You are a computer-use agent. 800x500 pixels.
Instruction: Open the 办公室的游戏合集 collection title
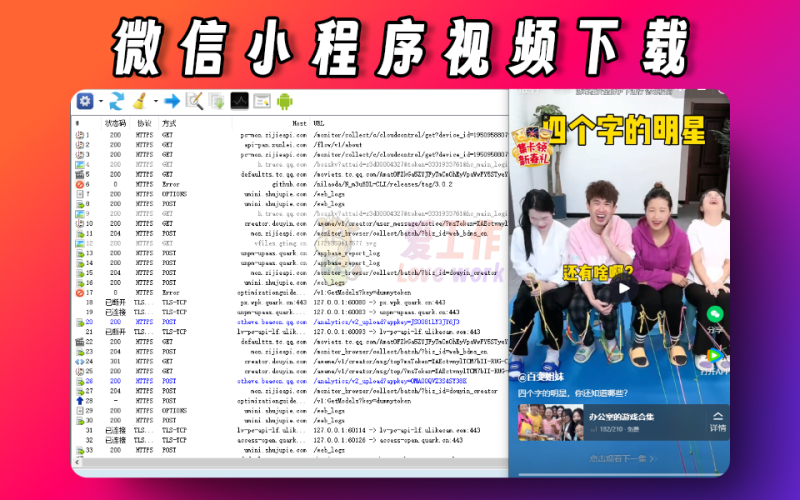[x=622, y=417]
